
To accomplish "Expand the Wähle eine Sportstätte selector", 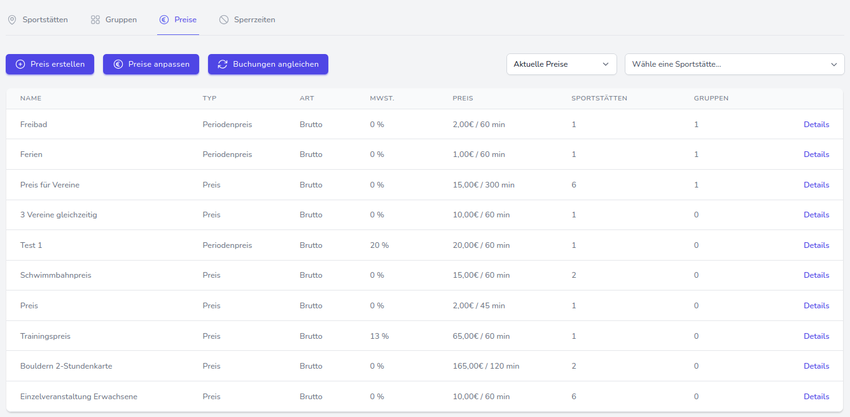I will [x=734, y=64].
